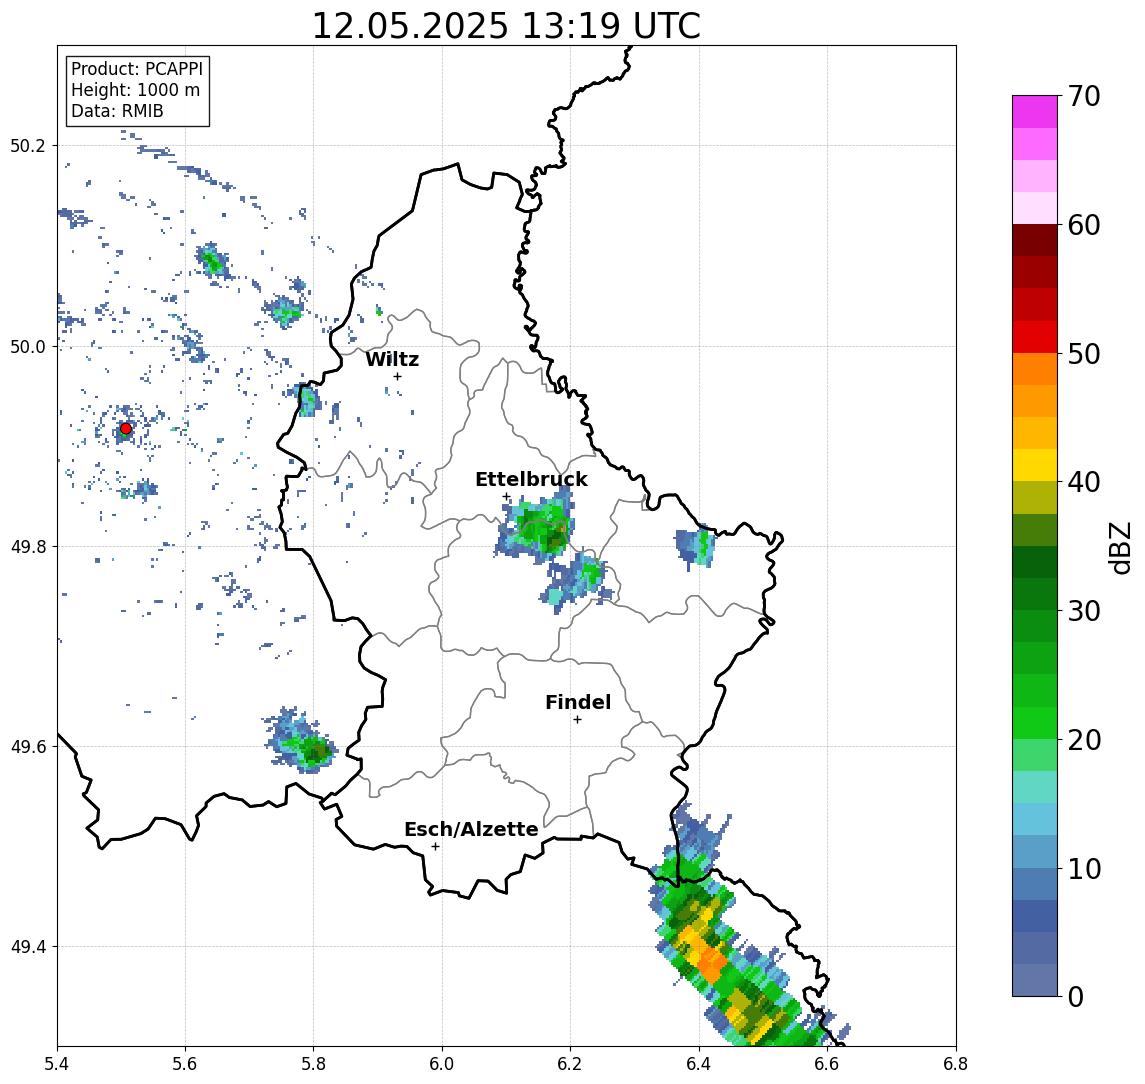
Task: Click the "Data: RMIB" info line
Action: (117, 111)
